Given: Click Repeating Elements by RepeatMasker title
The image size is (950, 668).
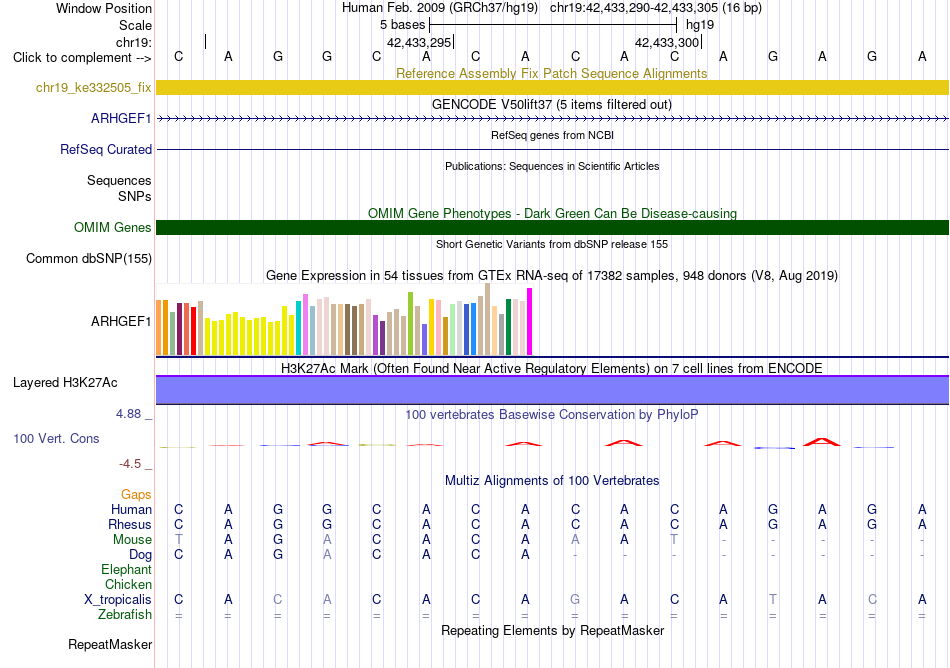Looking at the screenshot, I should 552,630.
